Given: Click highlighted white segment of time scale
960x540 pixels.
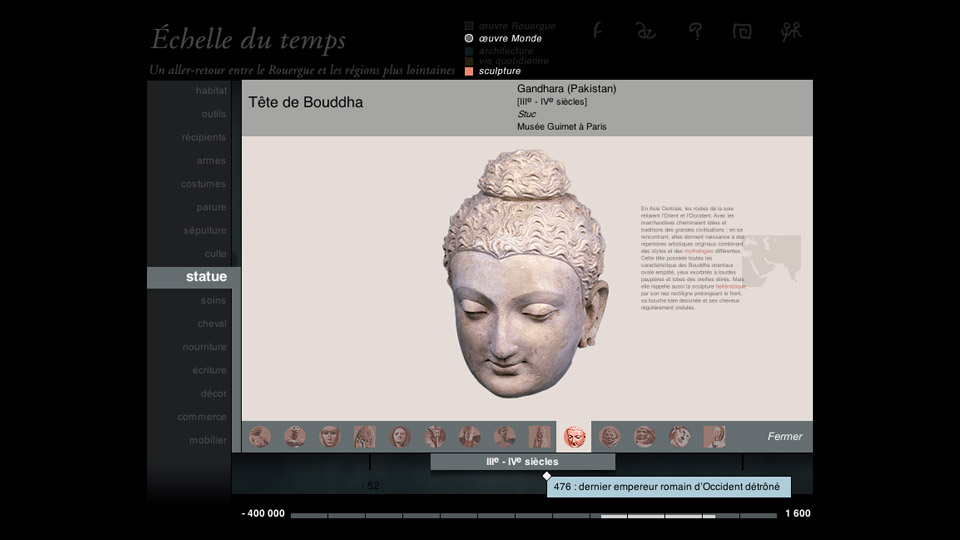Looking at the screenshot, I should (658, 516).
